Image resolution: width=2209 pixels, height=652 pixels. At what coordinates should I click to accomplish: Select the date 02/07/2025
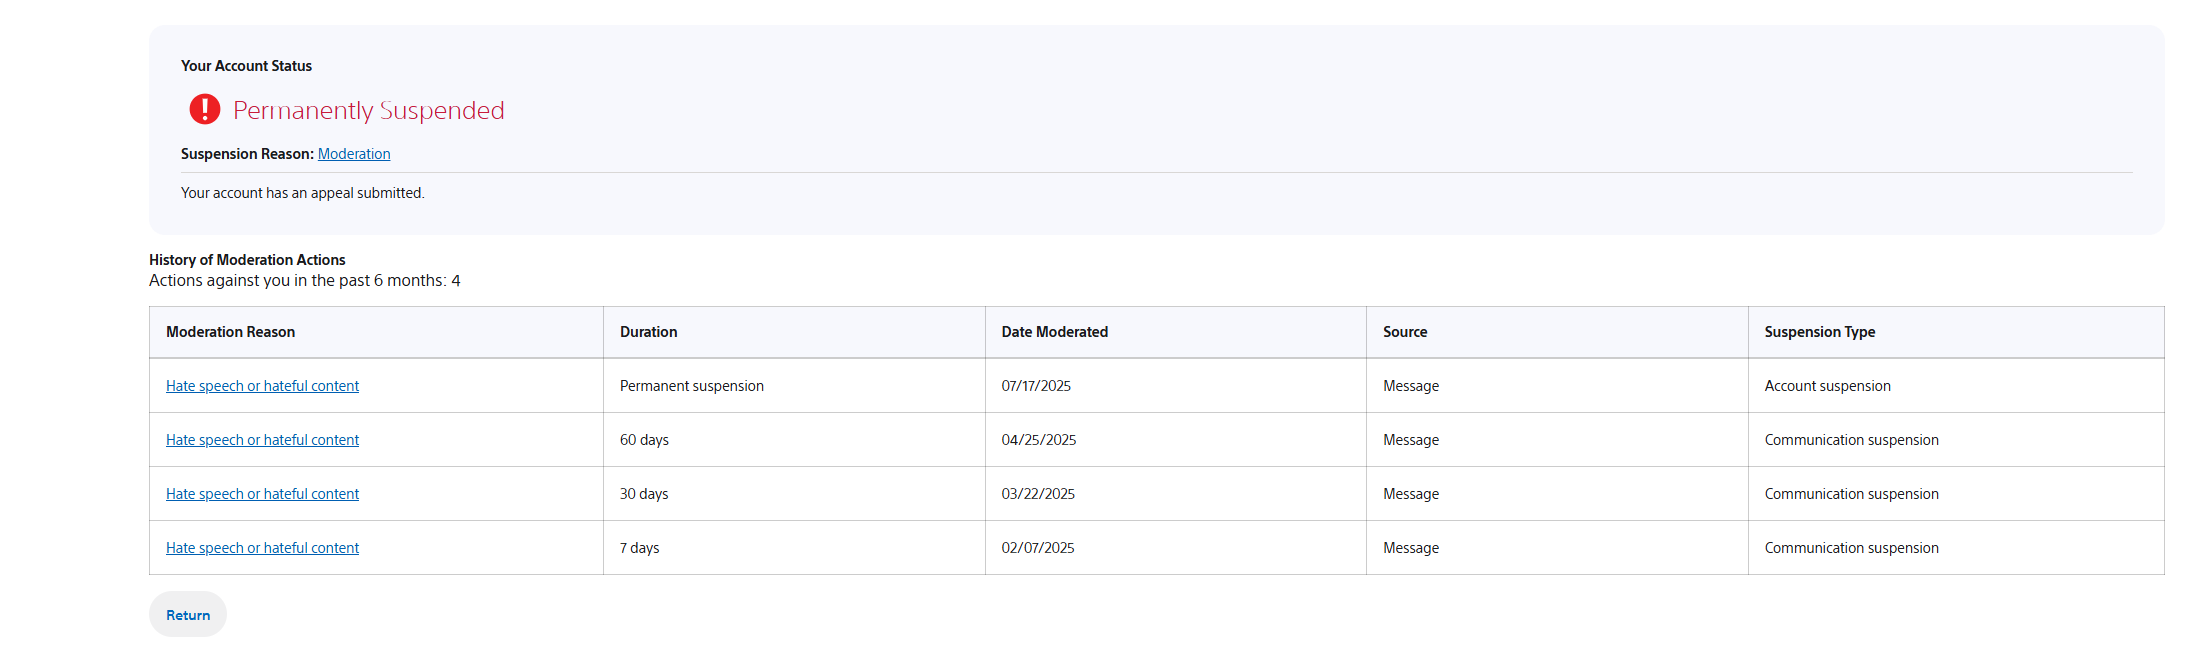[x=1038, y=548]
